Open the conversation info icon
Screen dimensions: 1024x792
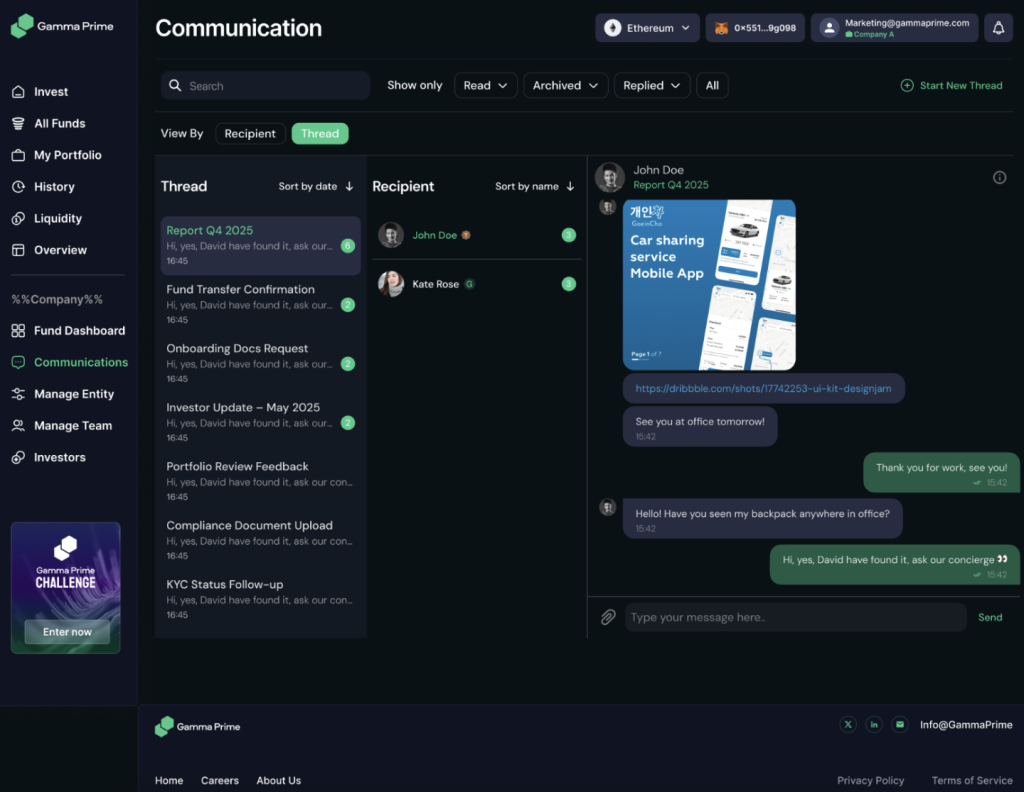tap(999, 178)
